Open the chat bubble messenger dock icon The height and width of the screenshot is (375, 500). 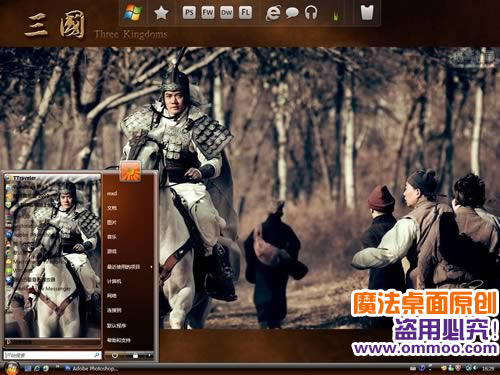click(x=292, y=13)
